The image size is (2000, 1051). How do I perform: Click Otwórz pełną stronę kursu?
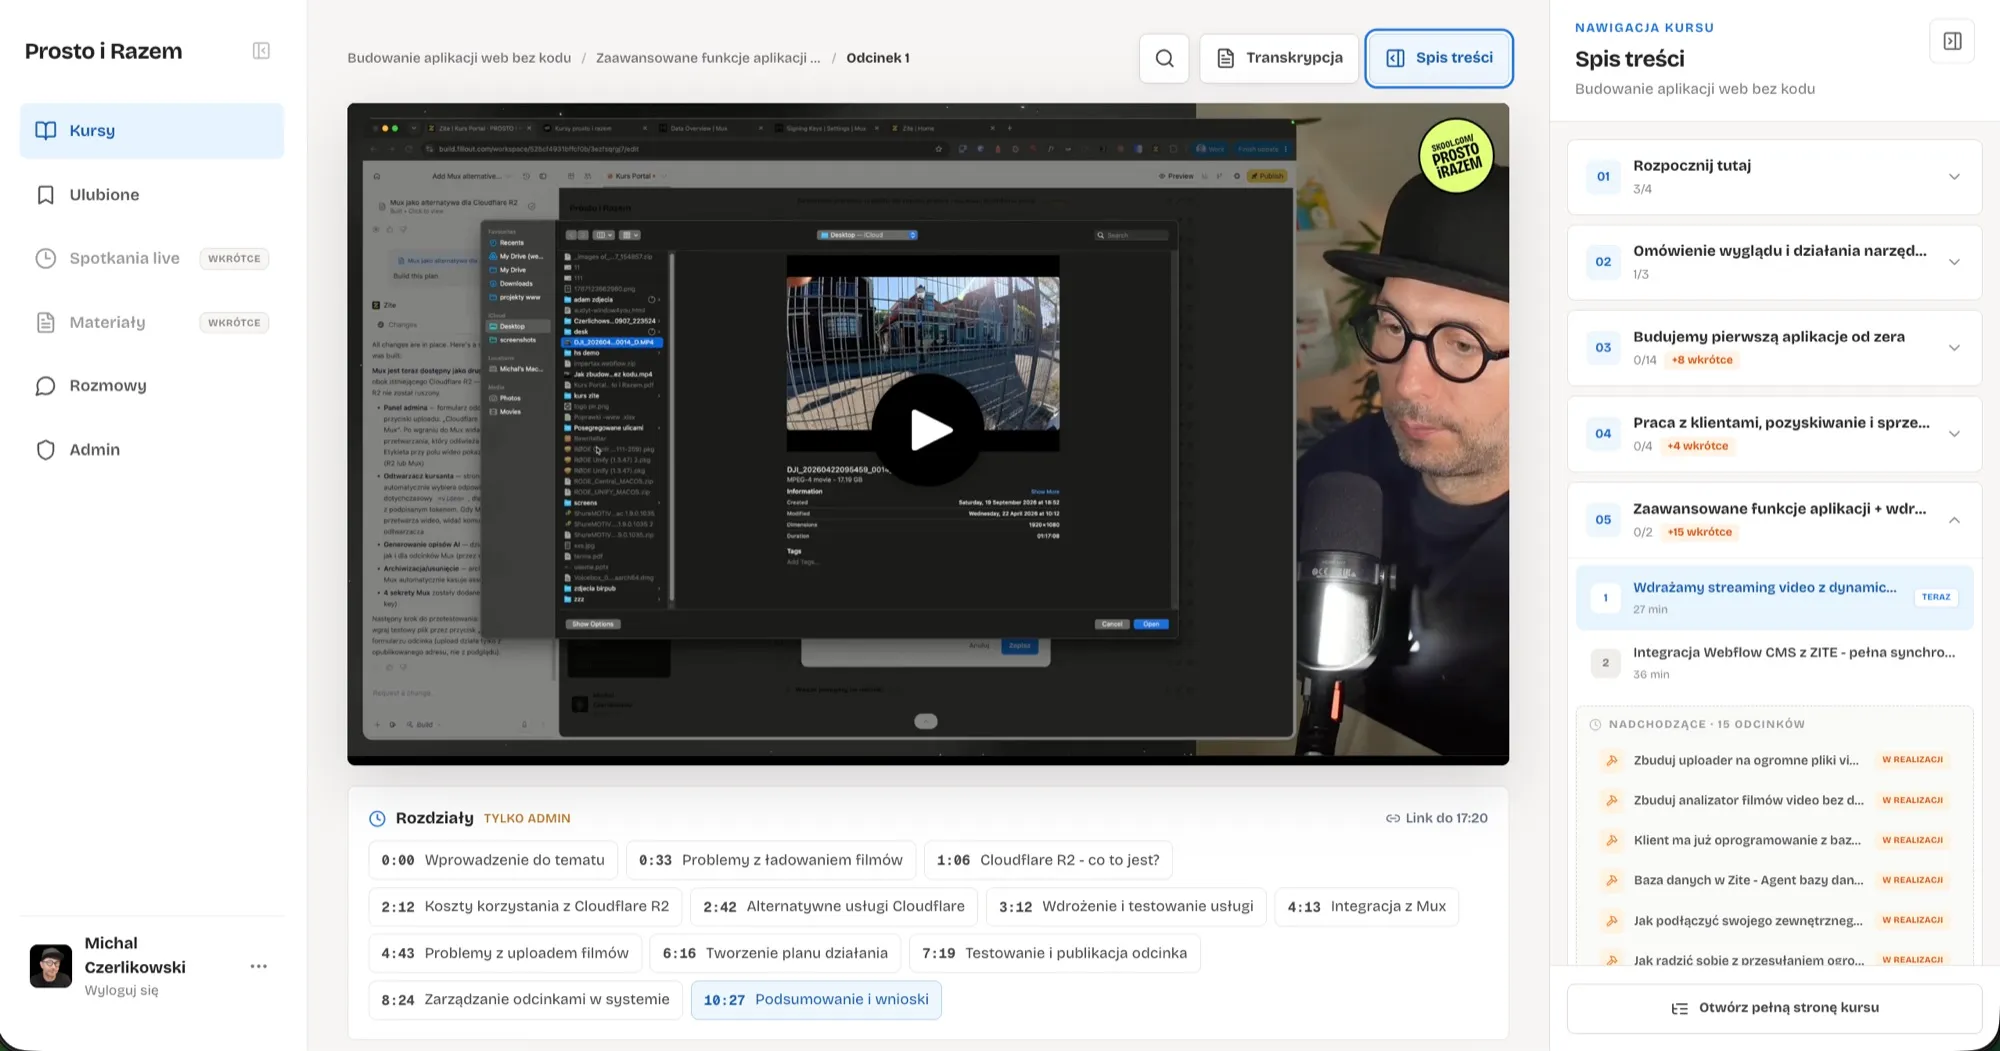pyautogui.click(x=1774, y=1008)
